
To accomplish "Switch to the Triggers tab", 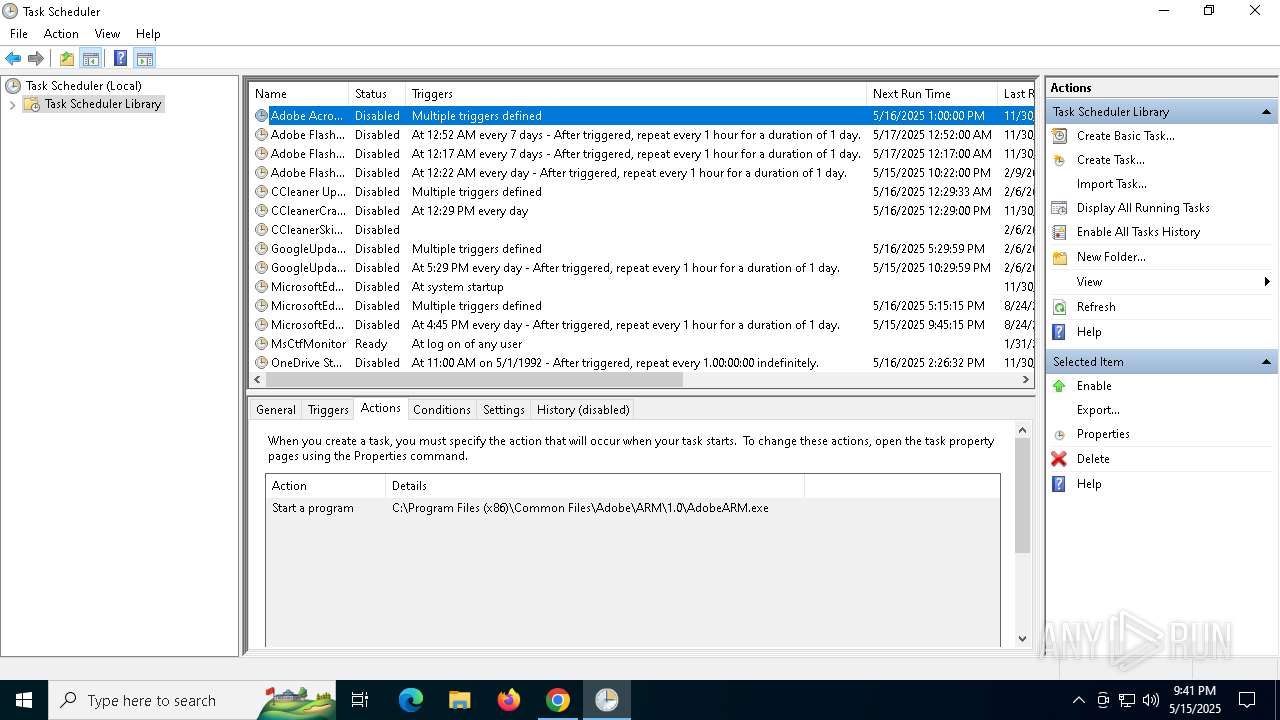I will tap(328, 410).
